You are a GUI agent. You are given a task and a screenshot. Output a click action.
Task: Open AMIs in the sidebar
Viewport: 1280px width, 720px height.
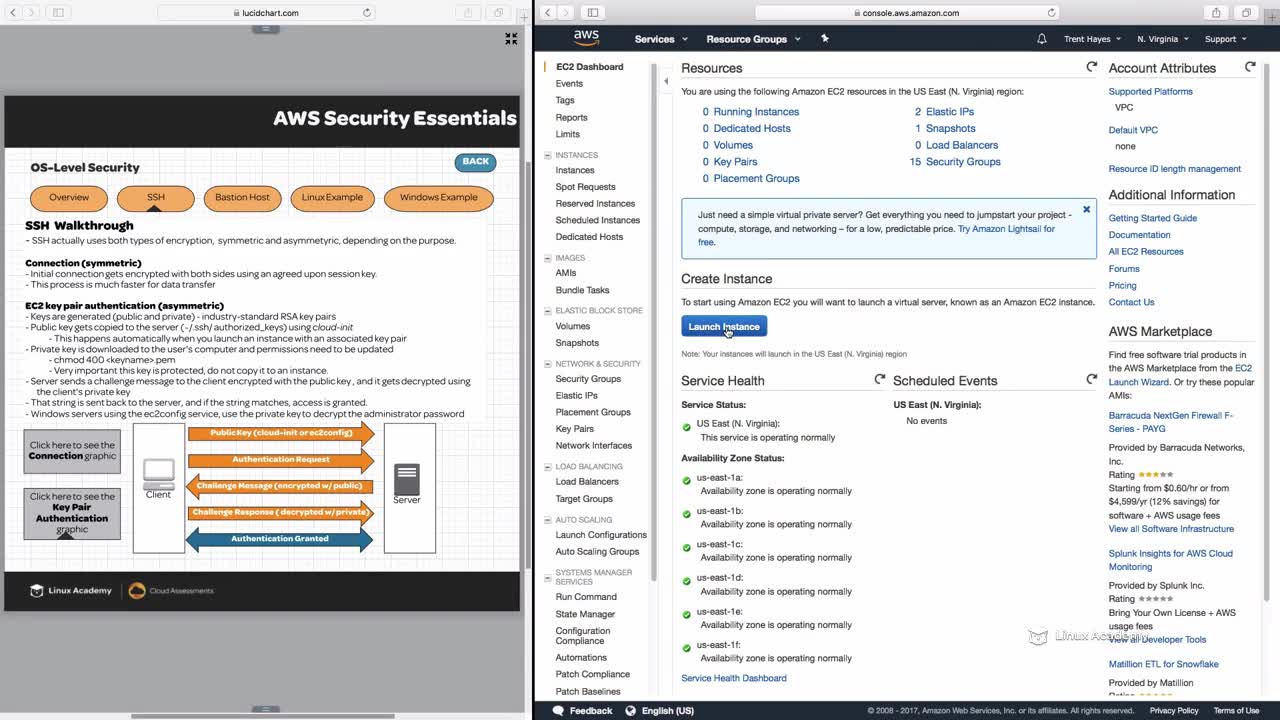(x=566, y=273)
